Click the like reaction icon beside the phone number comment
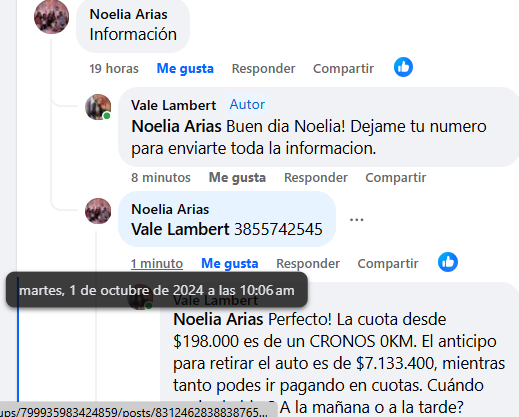This screenshot has width=519, height=417. (x=448, y=262)
